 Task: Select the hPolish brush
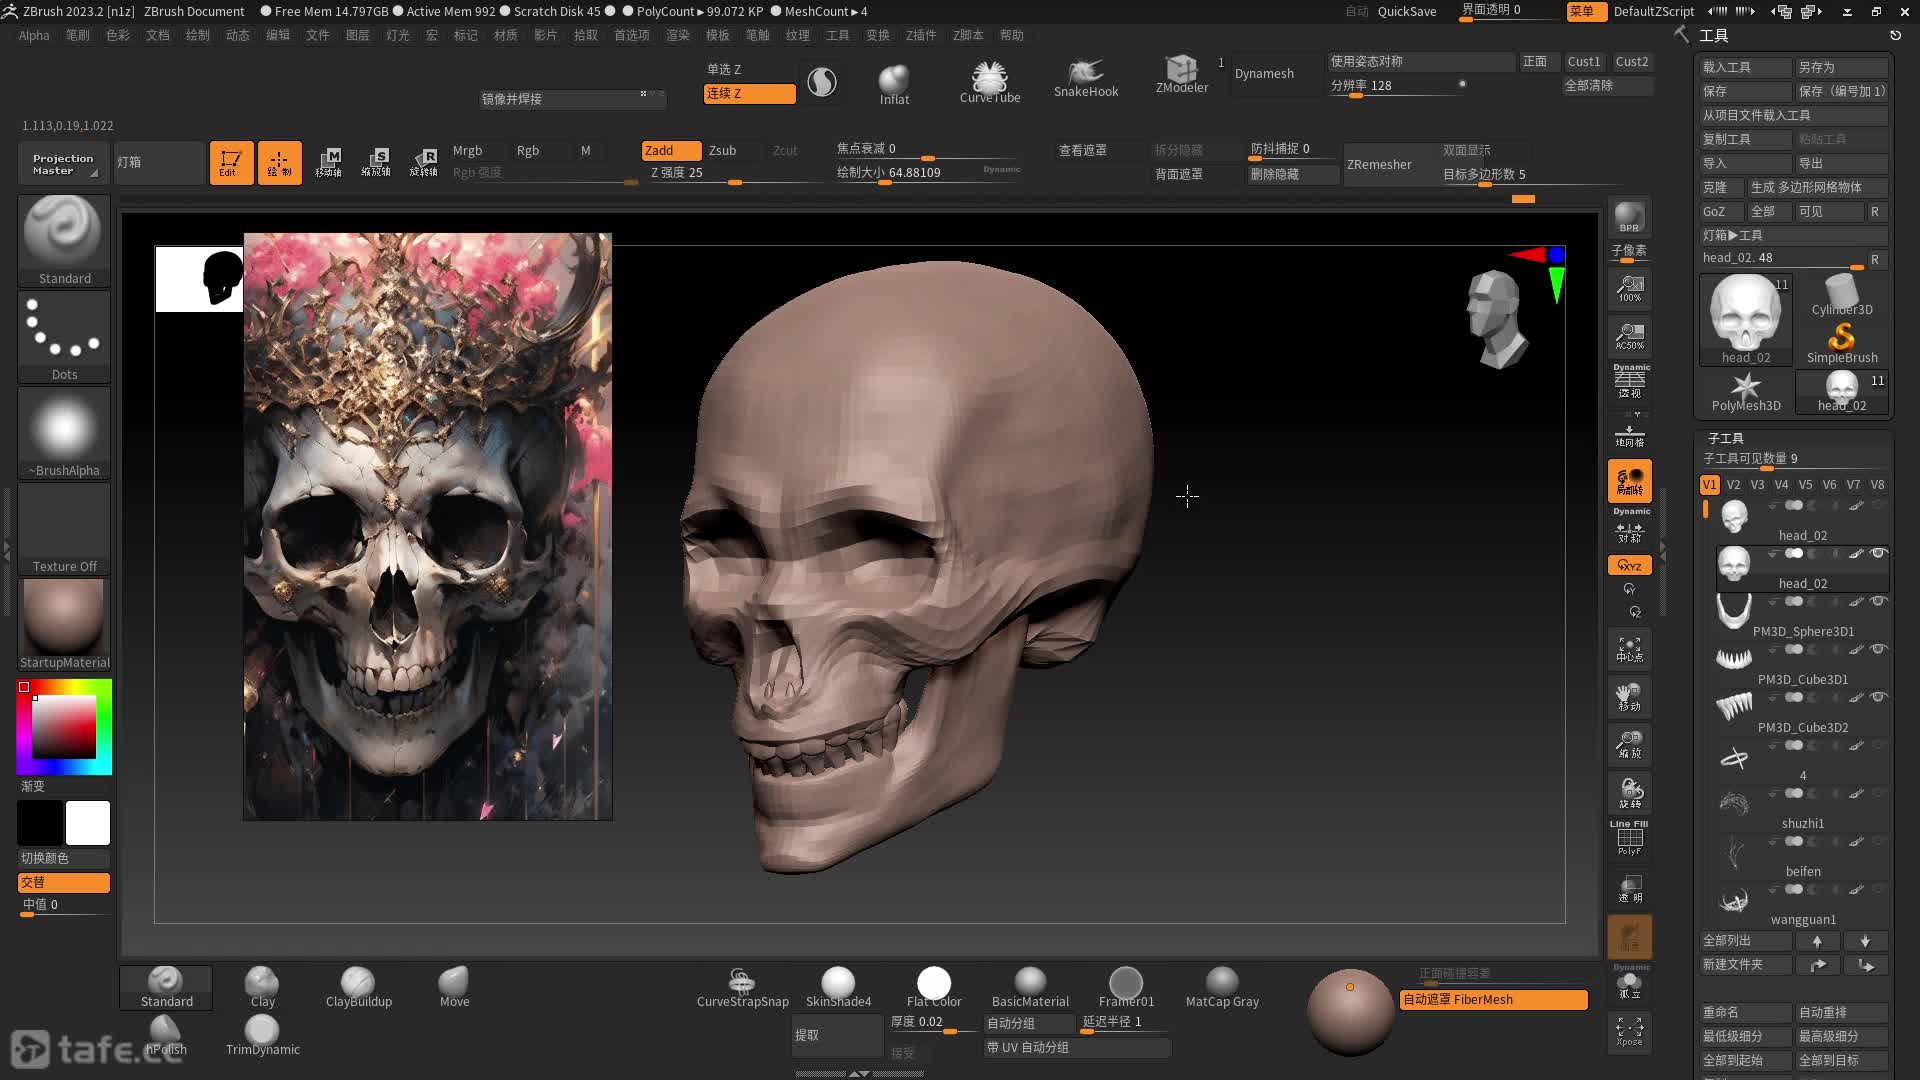[166, 1036]
